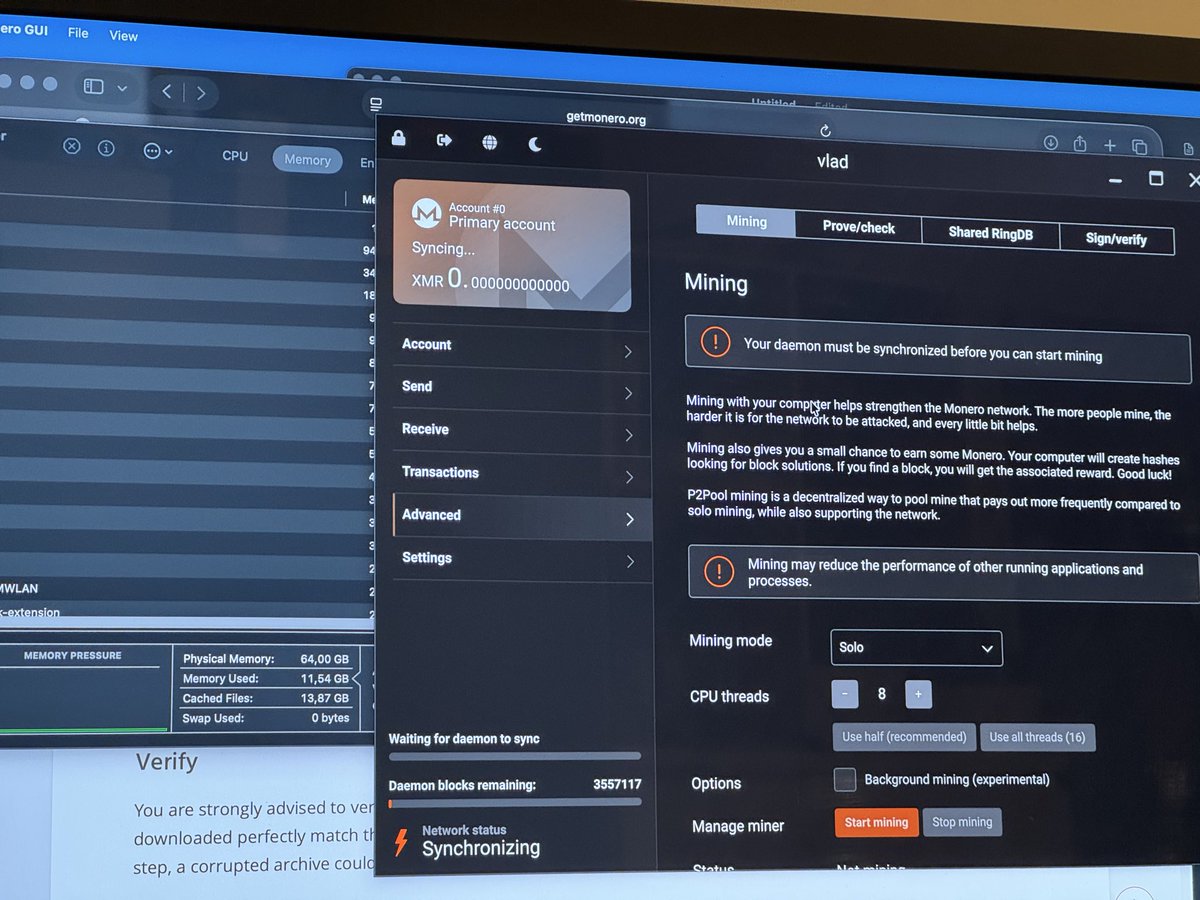Click the vlad wallet title

[832, 161]
